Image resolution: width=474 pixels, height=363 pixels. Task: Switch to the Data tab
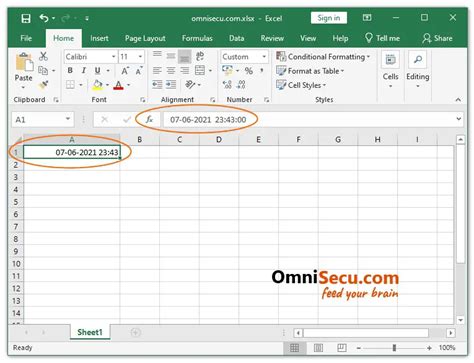237,38
